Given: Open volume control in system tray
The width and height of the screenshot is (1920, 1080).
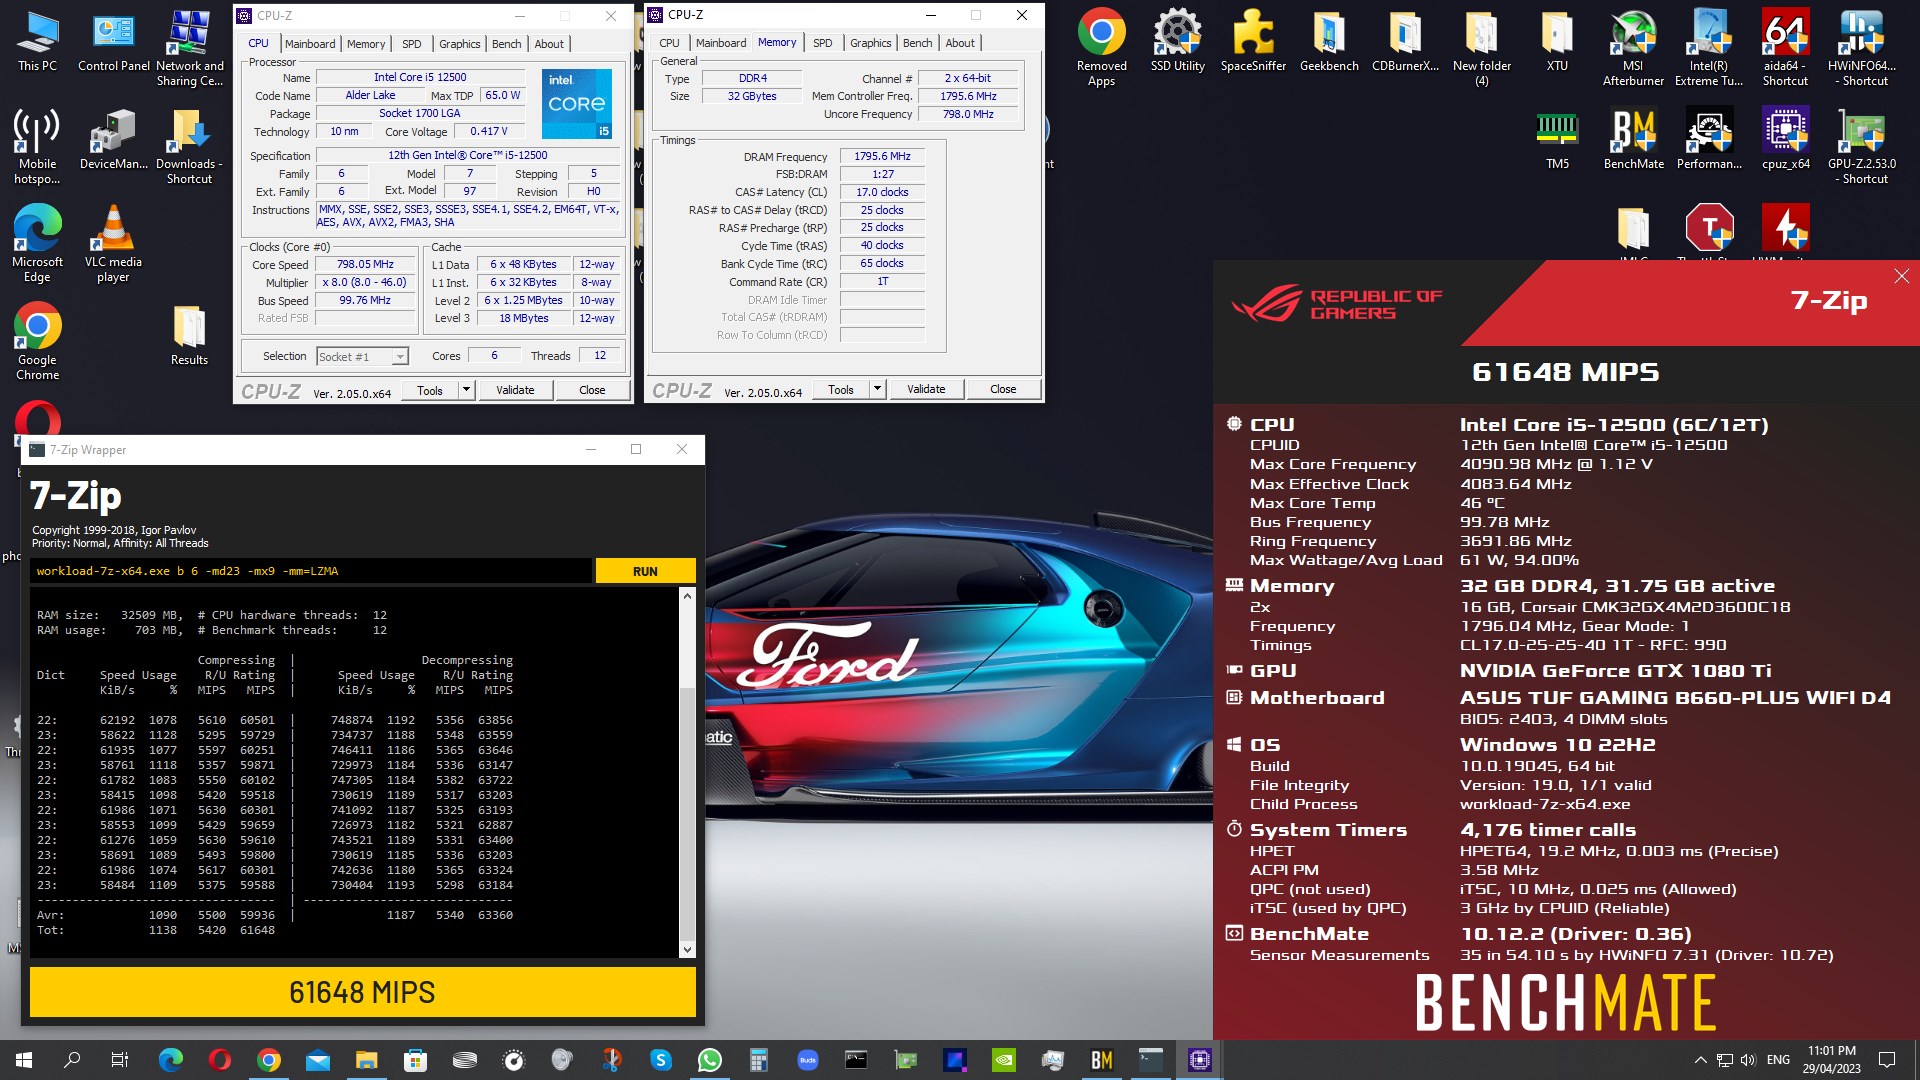Looking at the screenshot, I should click(1748, 1060).
